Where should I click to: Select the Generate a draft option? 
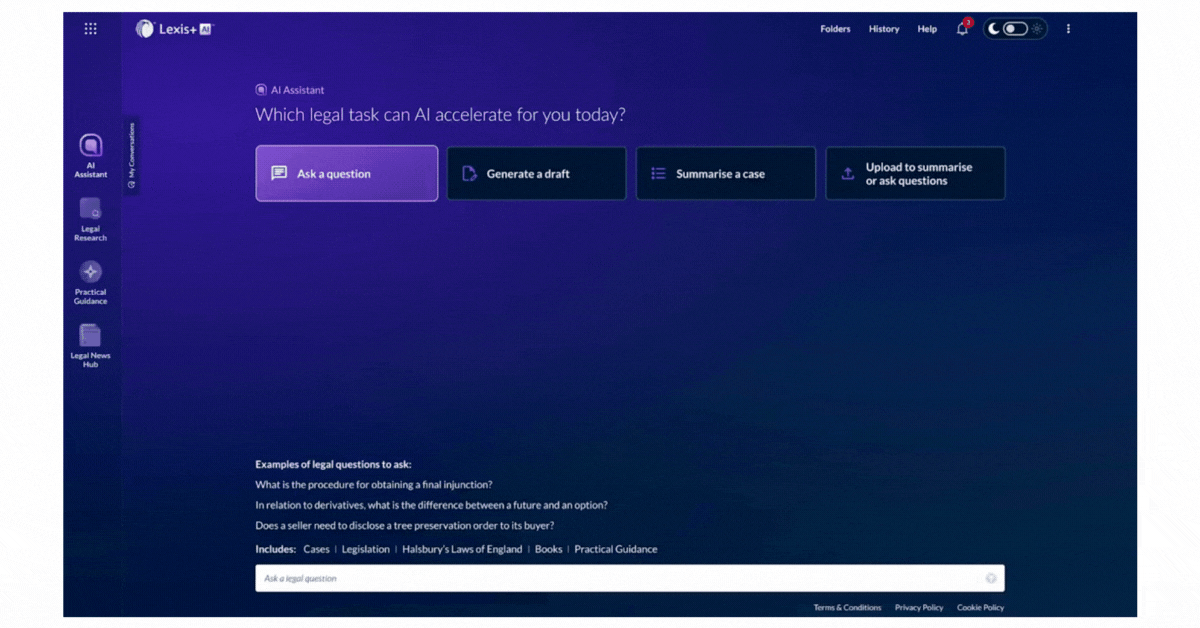536,174
